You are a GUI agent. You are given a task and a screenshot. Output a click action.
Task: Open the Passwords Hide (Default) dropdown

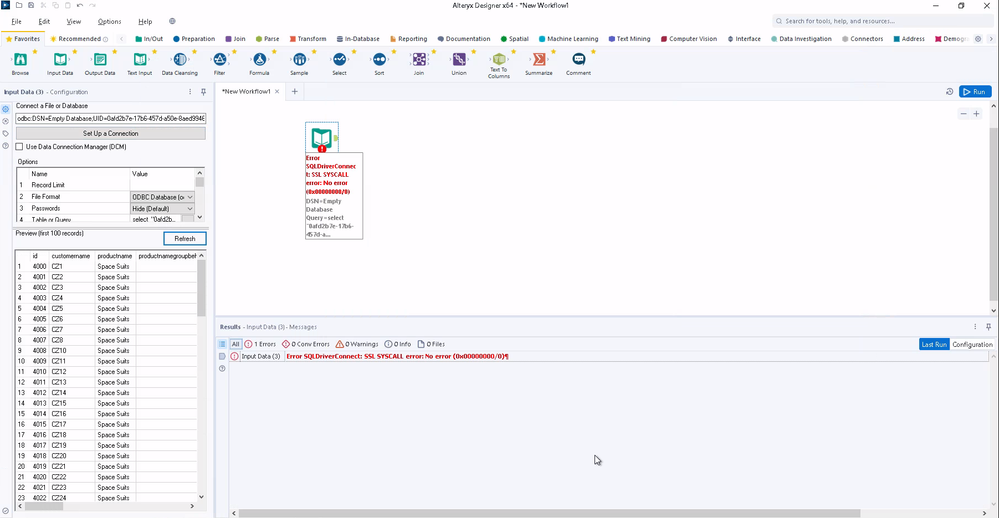[162, 209]
